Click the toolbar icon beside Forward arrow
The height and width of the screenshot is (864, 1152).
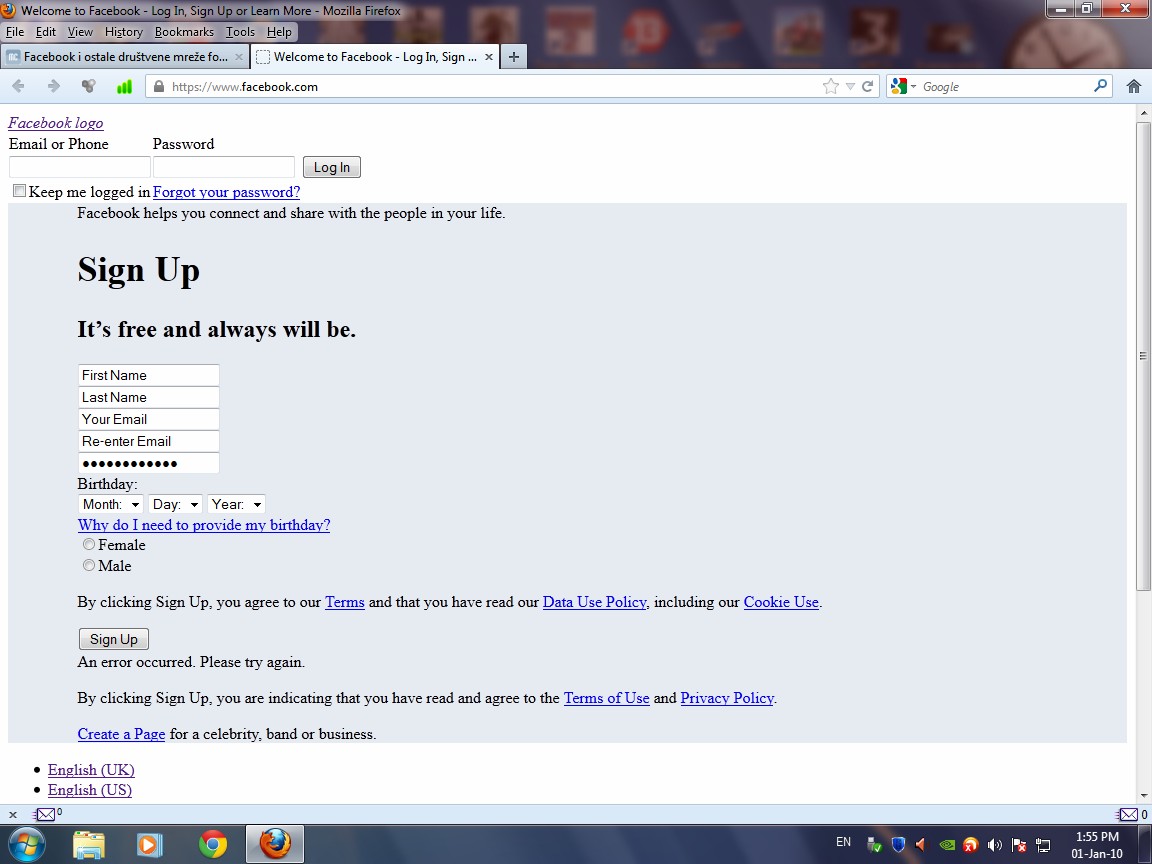point(88,86)
